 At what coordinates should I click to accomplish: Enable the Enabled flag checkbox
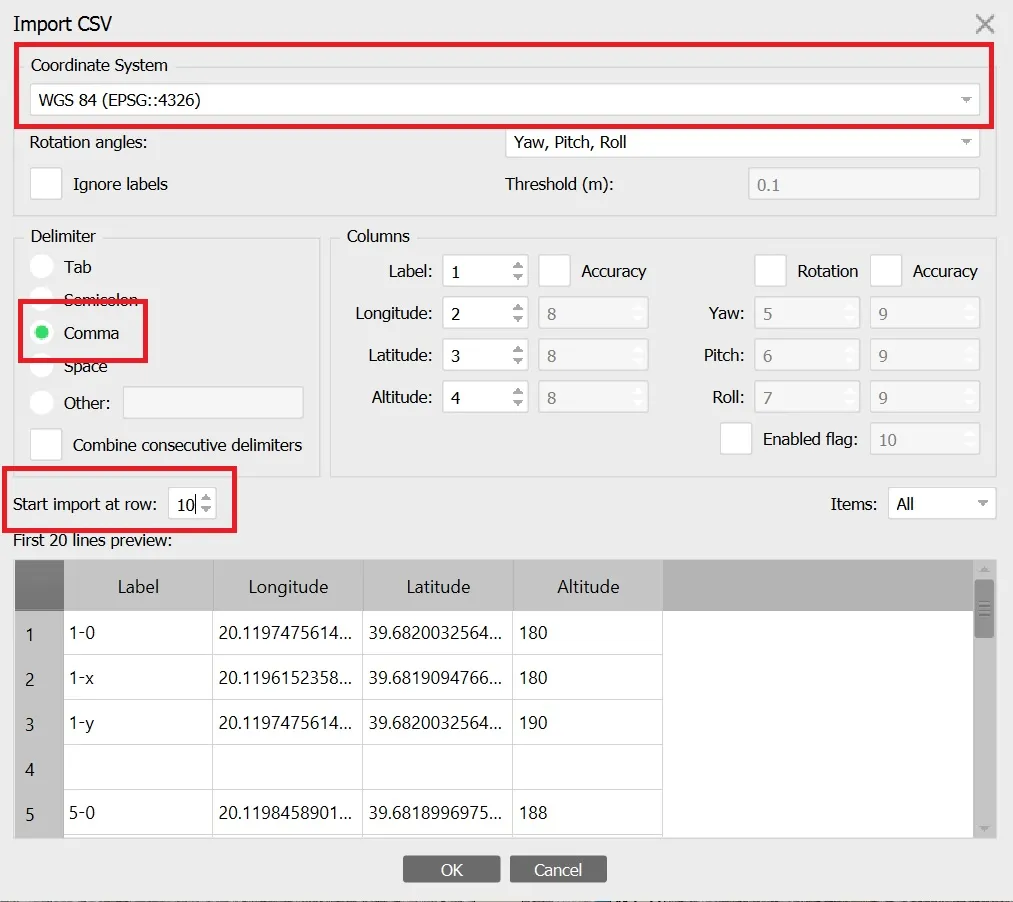click(736, 438)
